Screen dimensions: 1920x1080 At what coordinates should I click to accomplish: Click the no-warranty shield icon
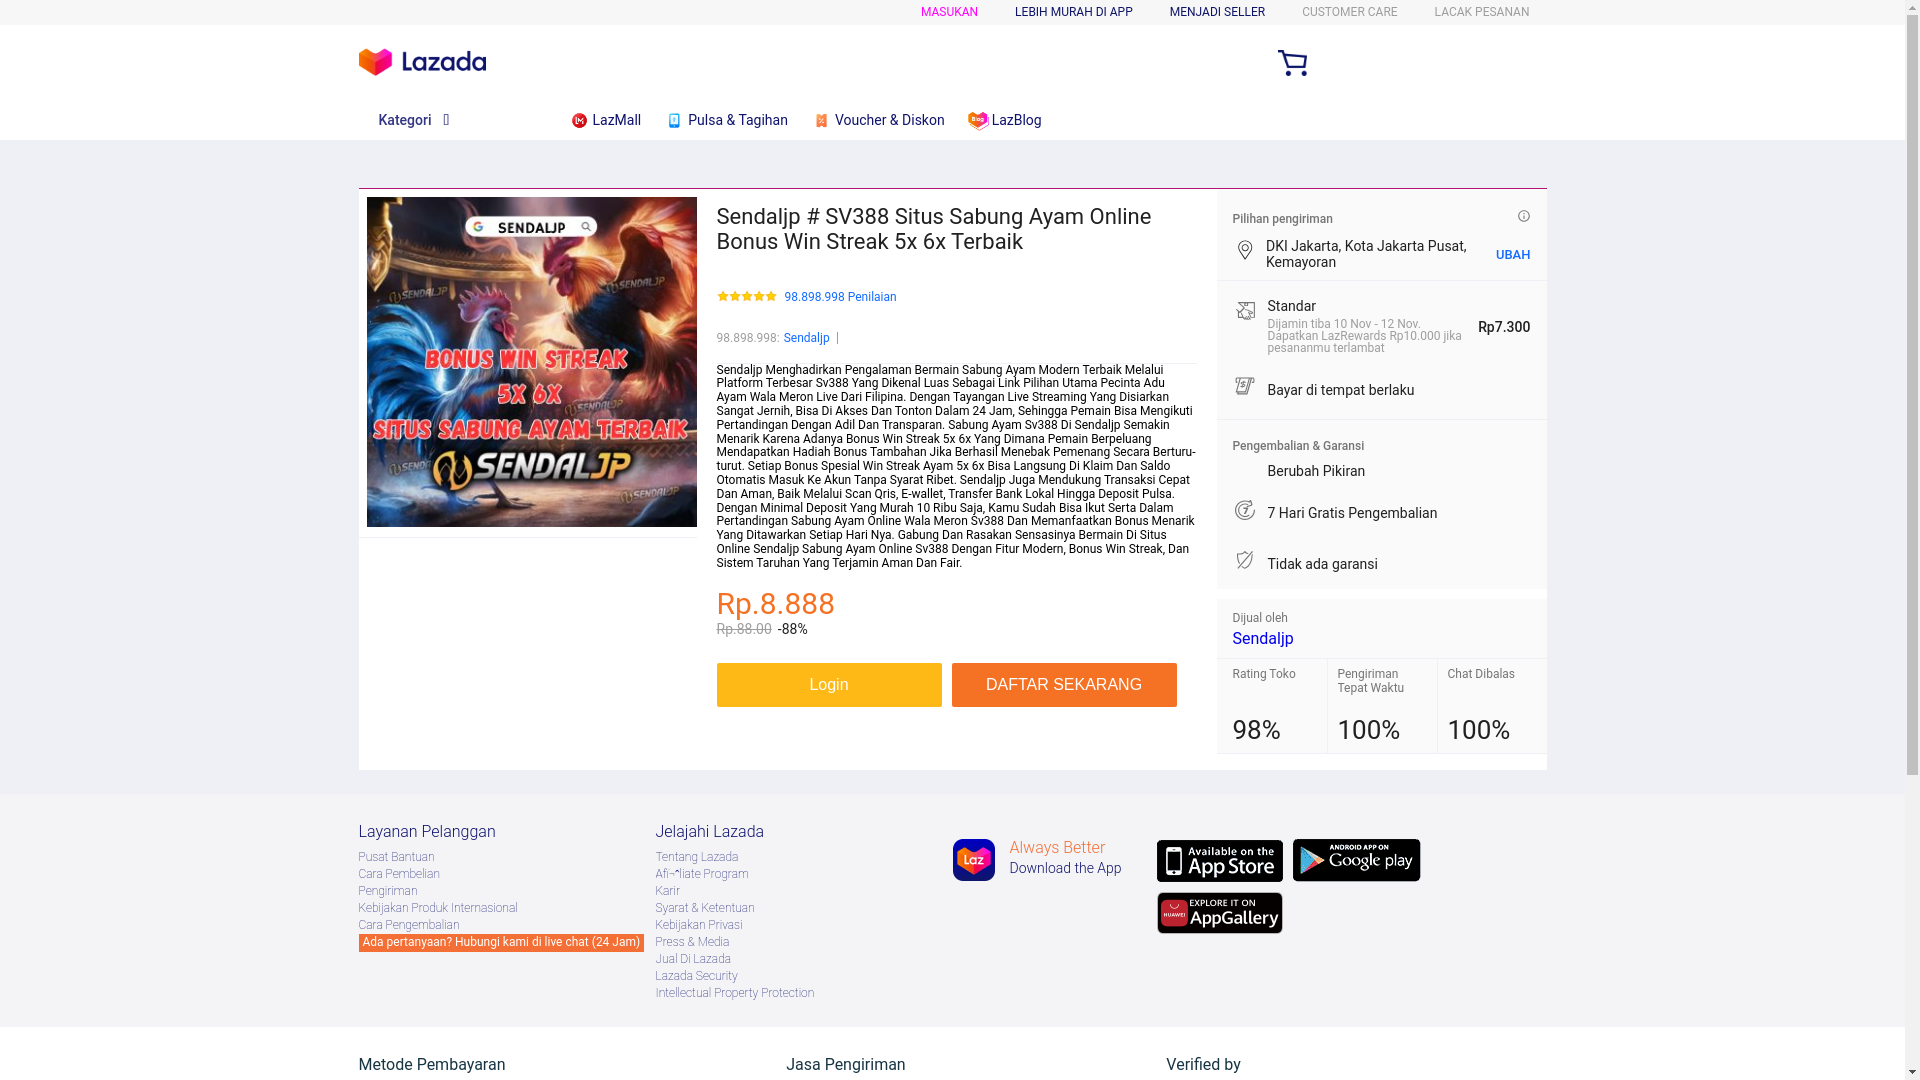point(1244,560)
